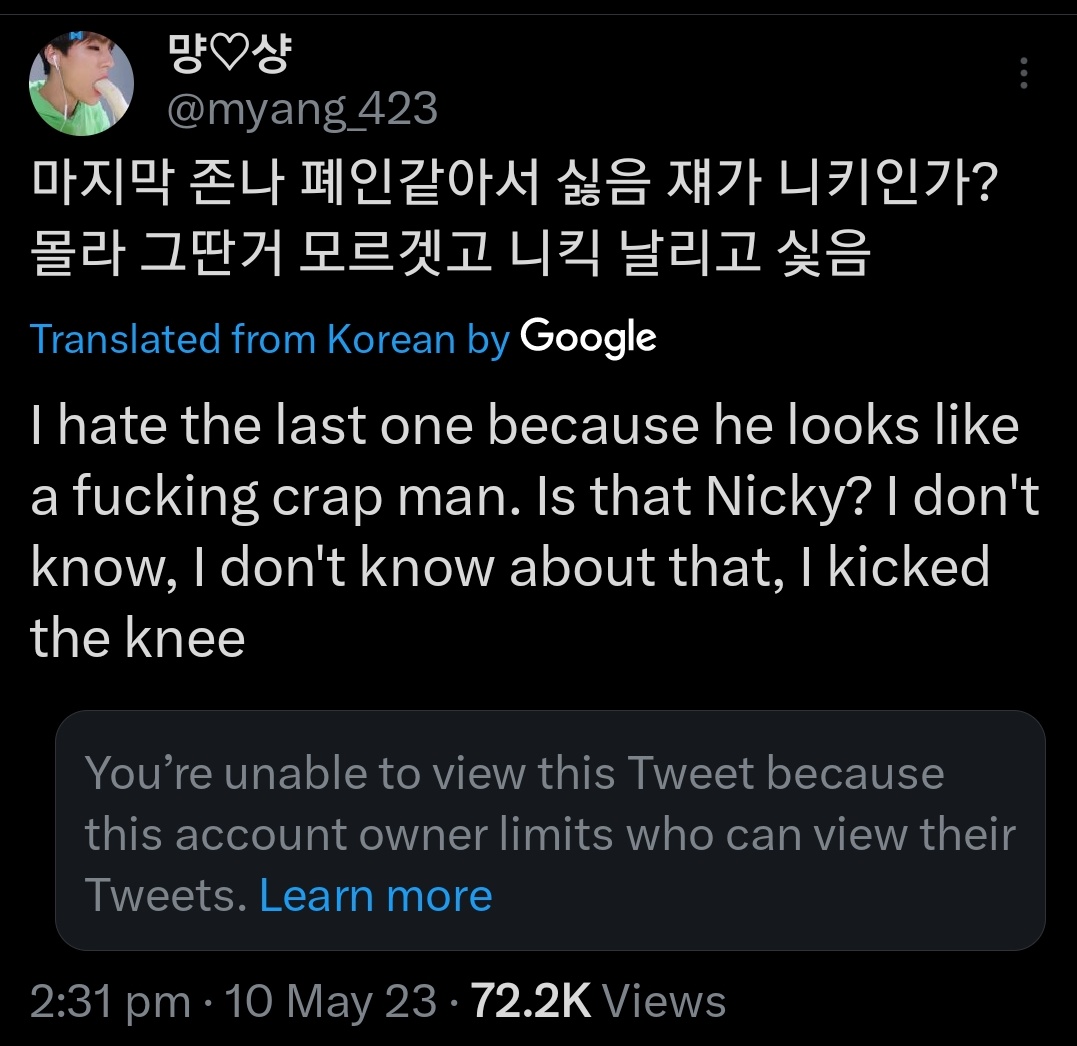Tap "Tweets." text before Learn more
The width and height of the screenshot is (1077, 1046).
(165, 895)
